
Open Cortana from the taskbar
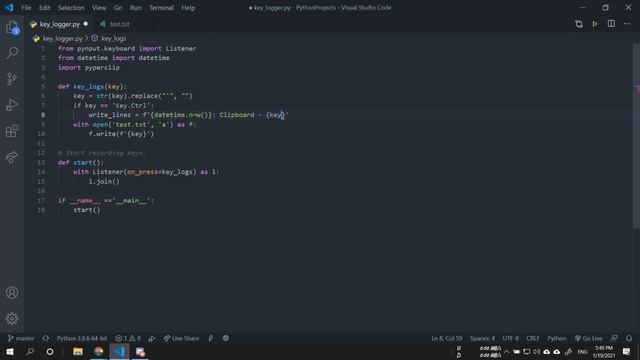click(x=50, y=351)
